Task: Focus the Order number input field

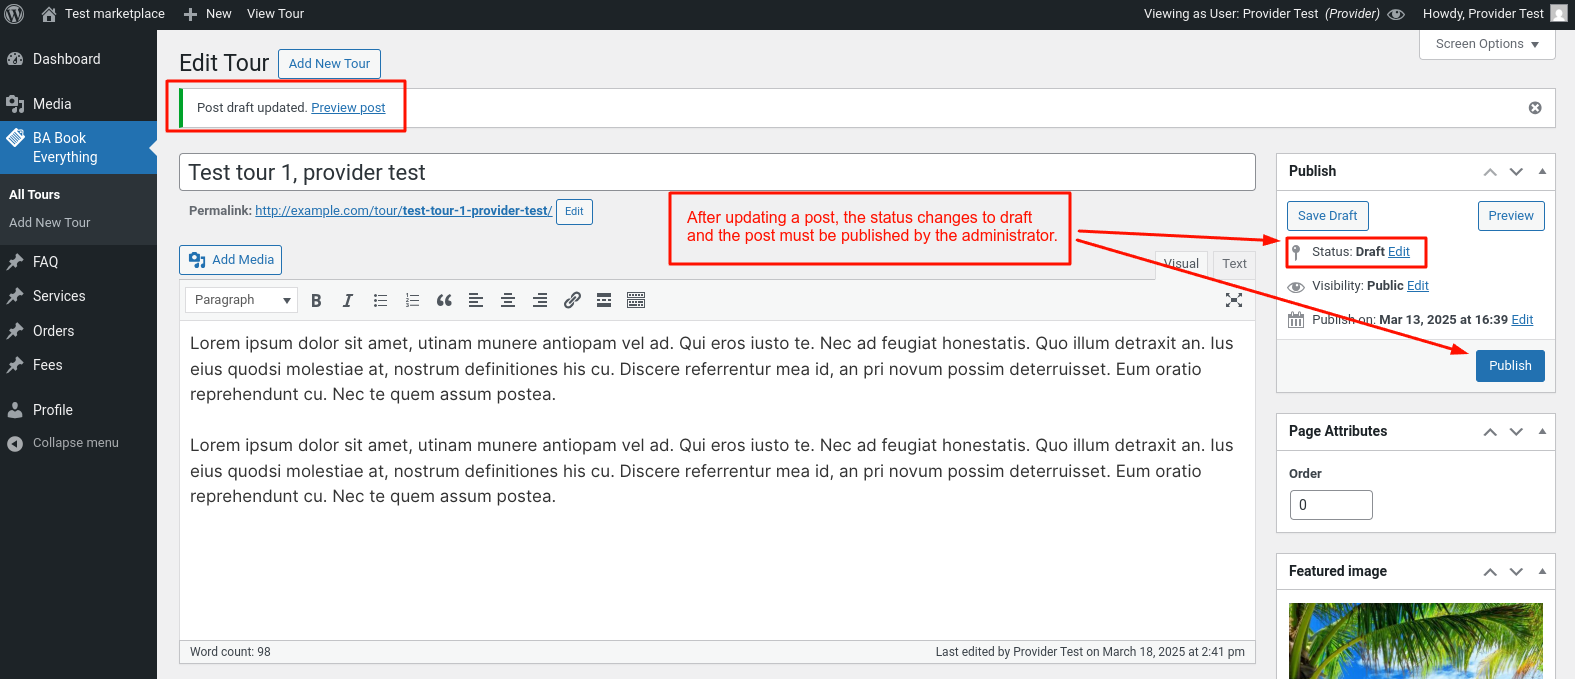Action: tap(1331, 505)
